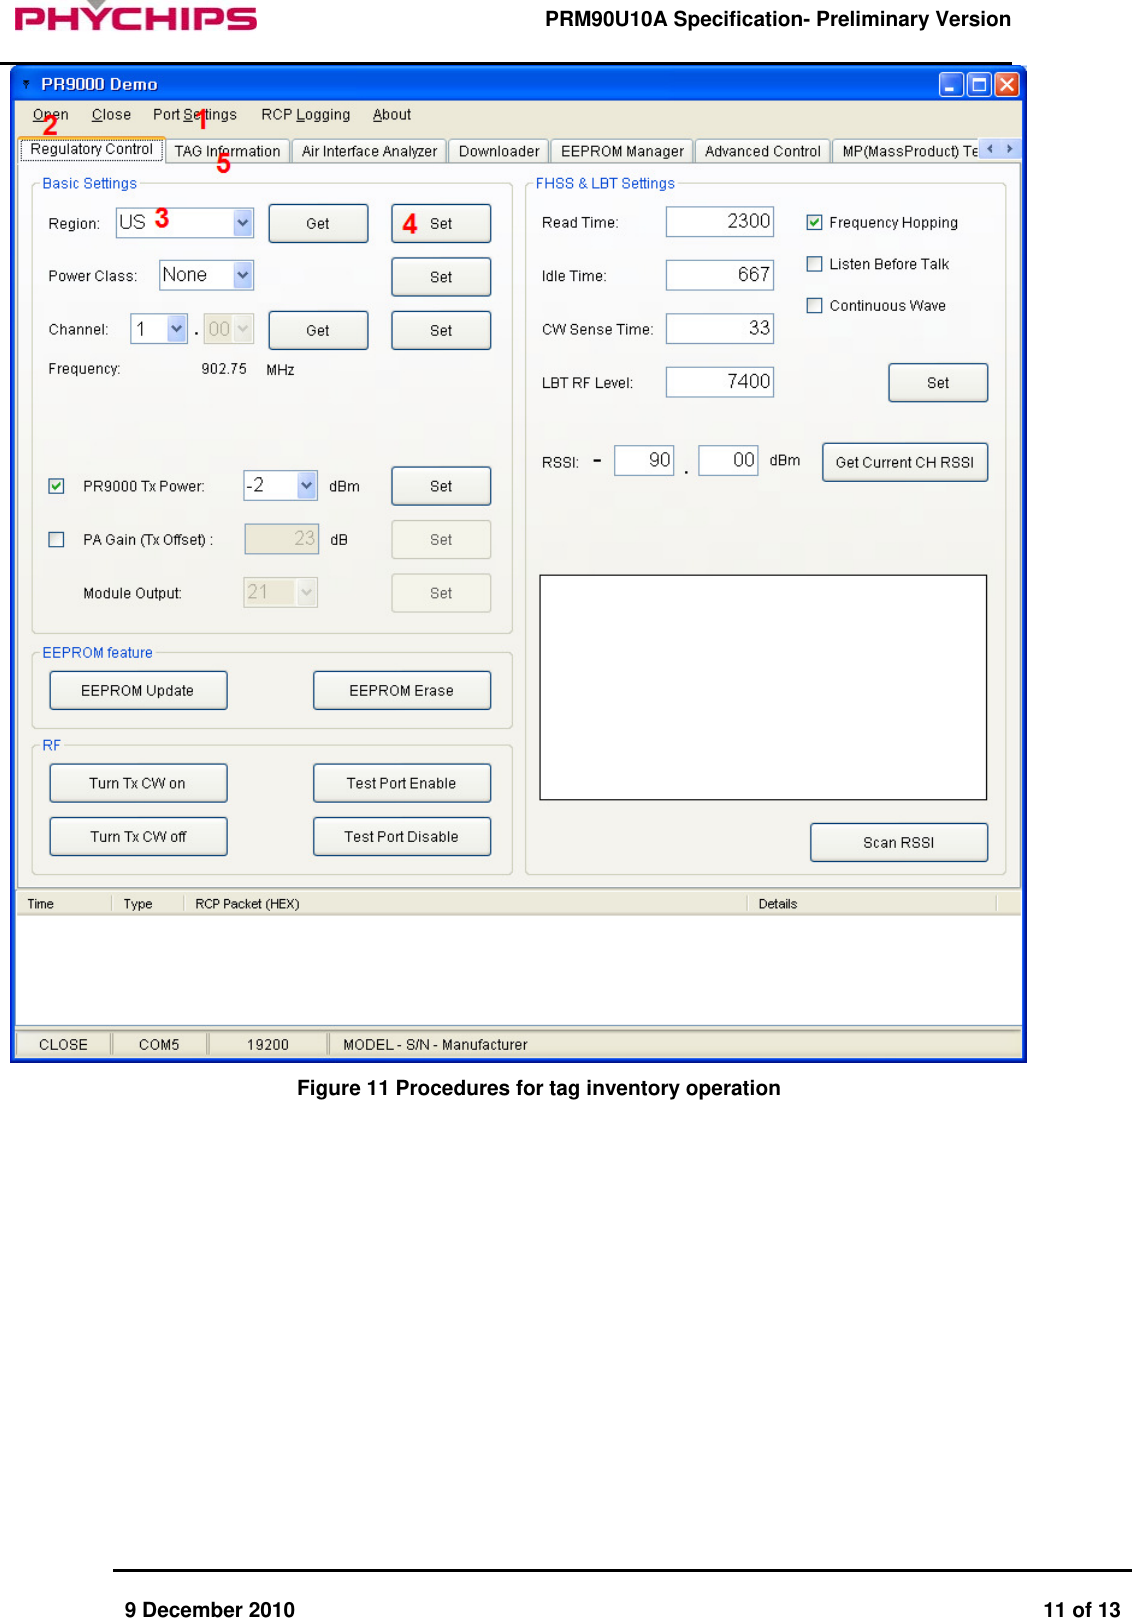Click the Idle Time input field
1132x1618 pixels.
[720, 275]
